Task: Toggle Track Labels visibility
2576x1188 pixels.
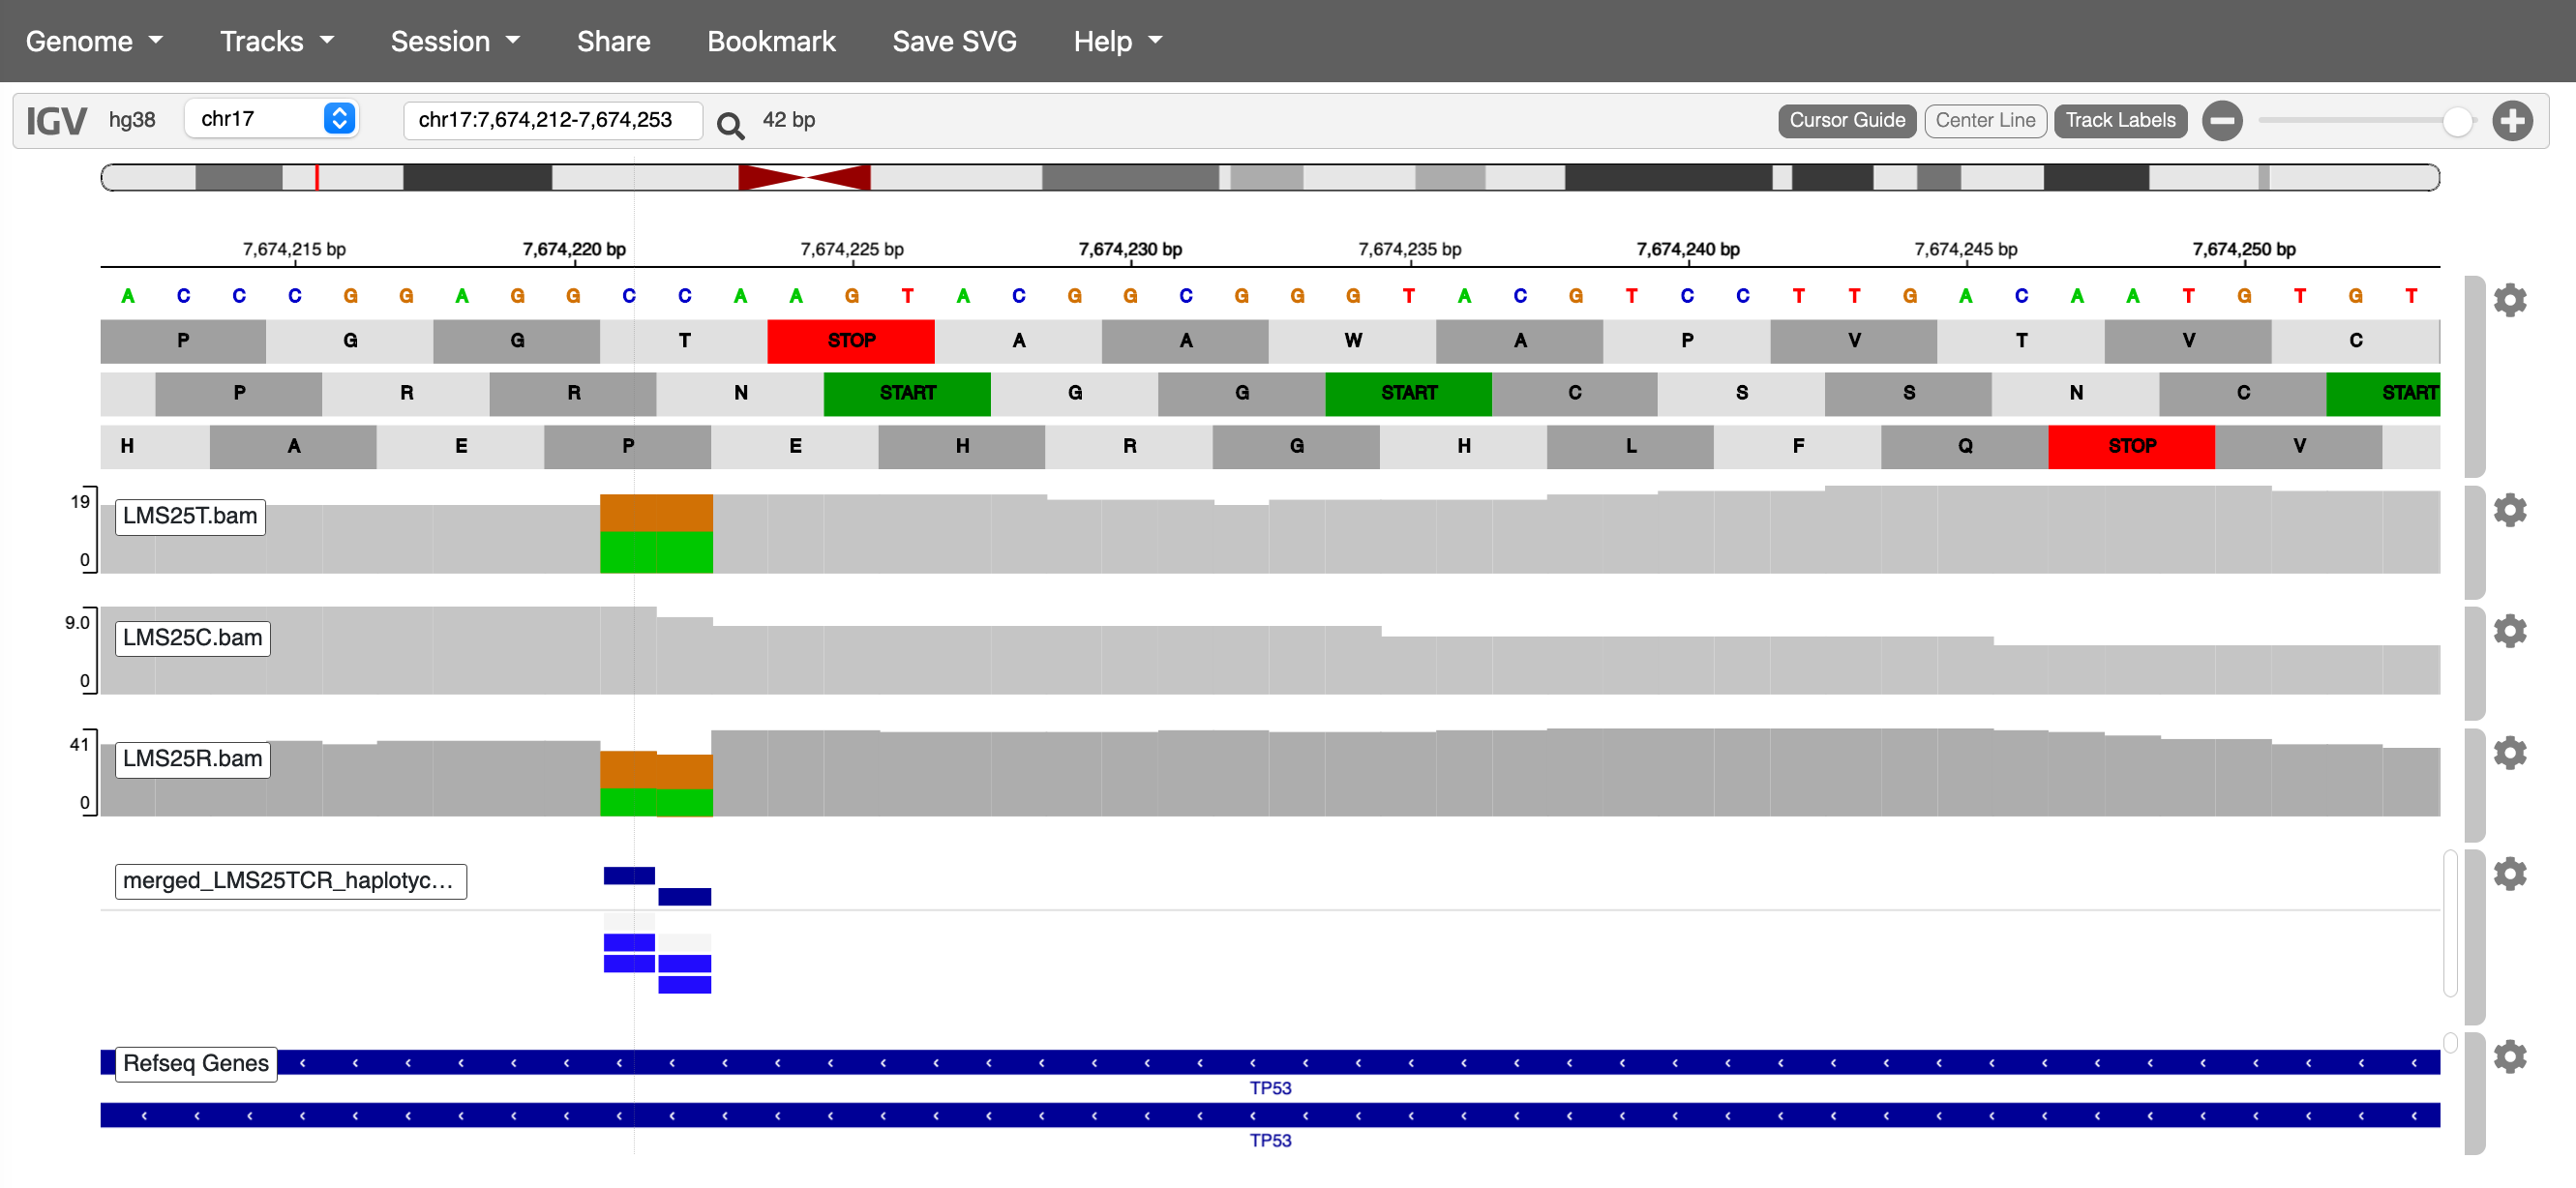Action: pyautogui.click(x=2119, y=121)
